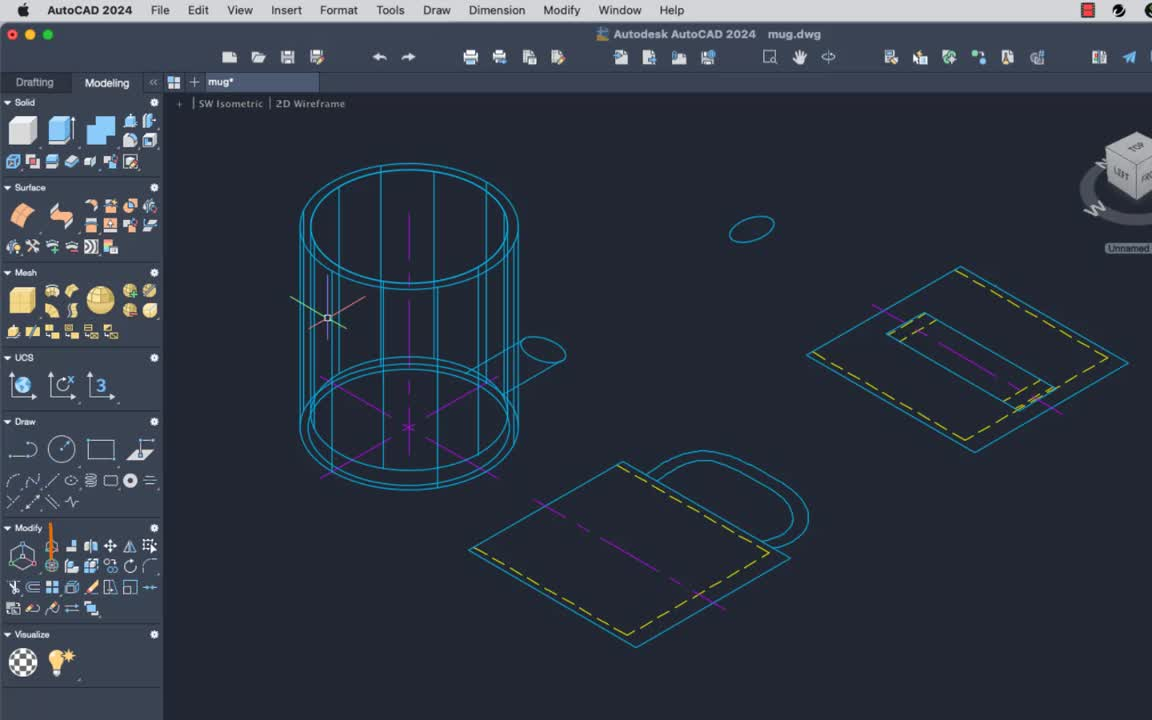Open the Materials browser checkered sphere
The image size is (1152, 720).
[23, 662]
